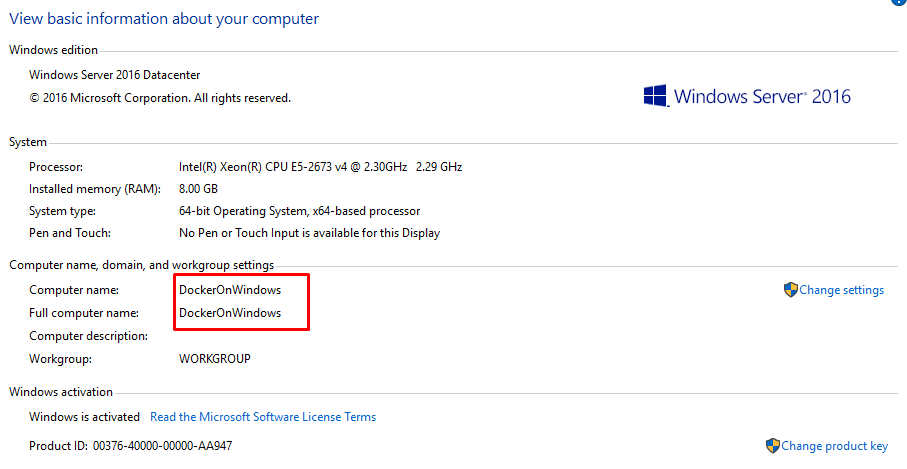The height and width of the screenshot is (469, 907).
Task: Click the Product ID number
Action: pyautogui.click(x=162, y=446)
